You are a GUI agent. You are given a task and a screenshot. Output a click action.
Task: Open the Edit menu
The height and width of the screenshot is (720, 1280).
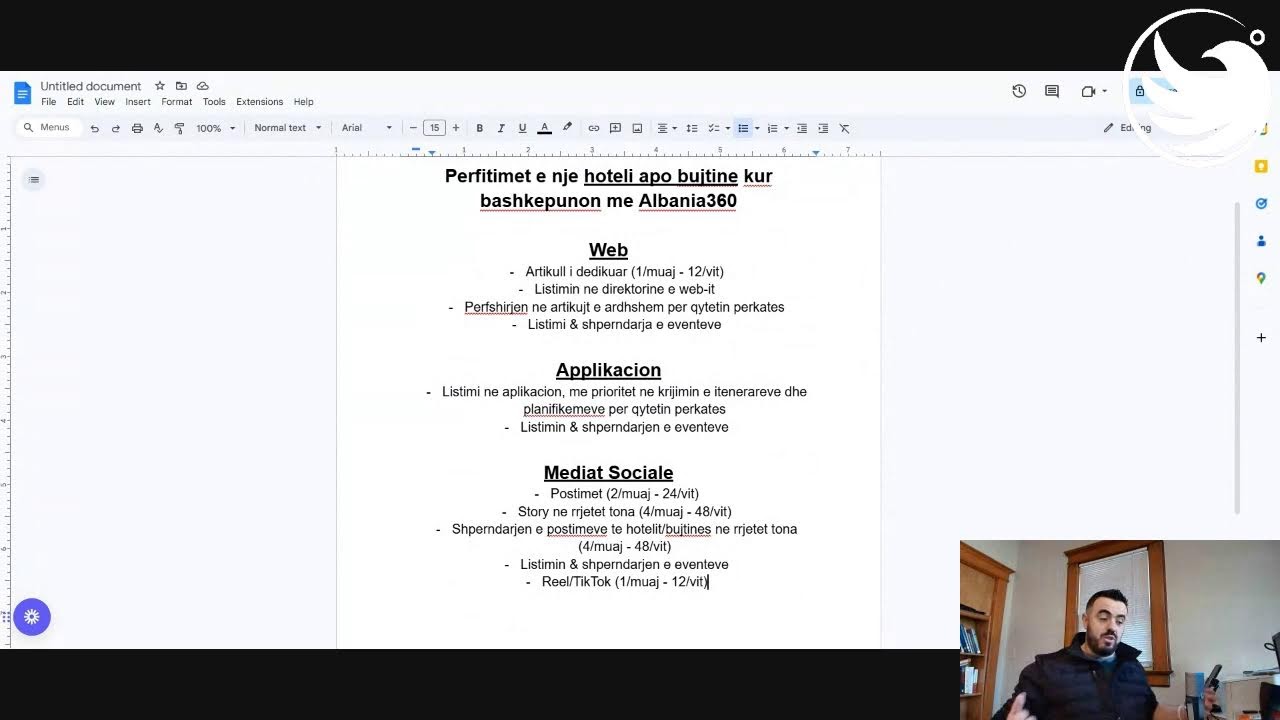[75, 102]
